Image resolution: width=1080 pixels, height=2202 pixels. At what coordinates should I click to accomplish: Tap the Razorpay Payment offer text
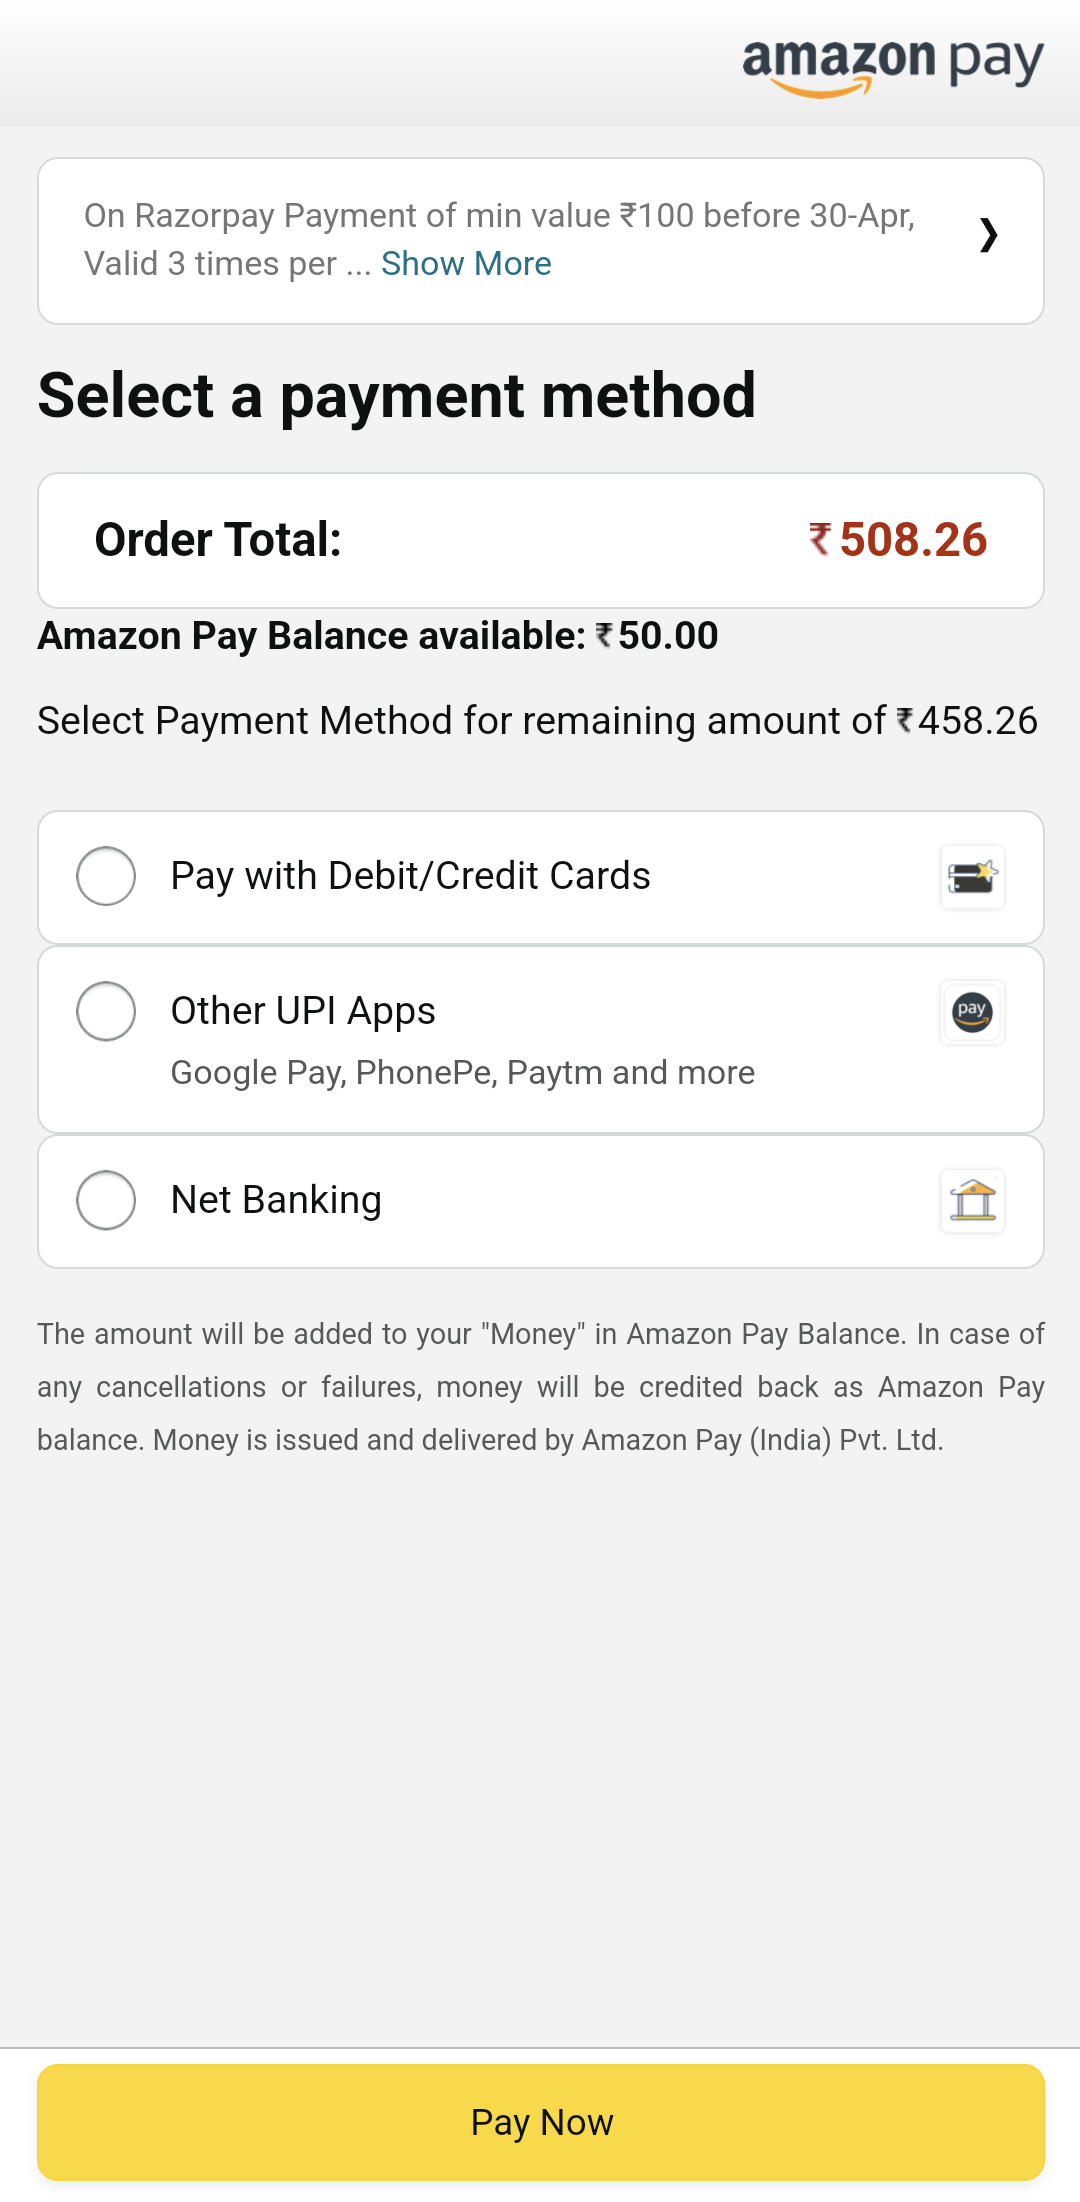[498, 216]
